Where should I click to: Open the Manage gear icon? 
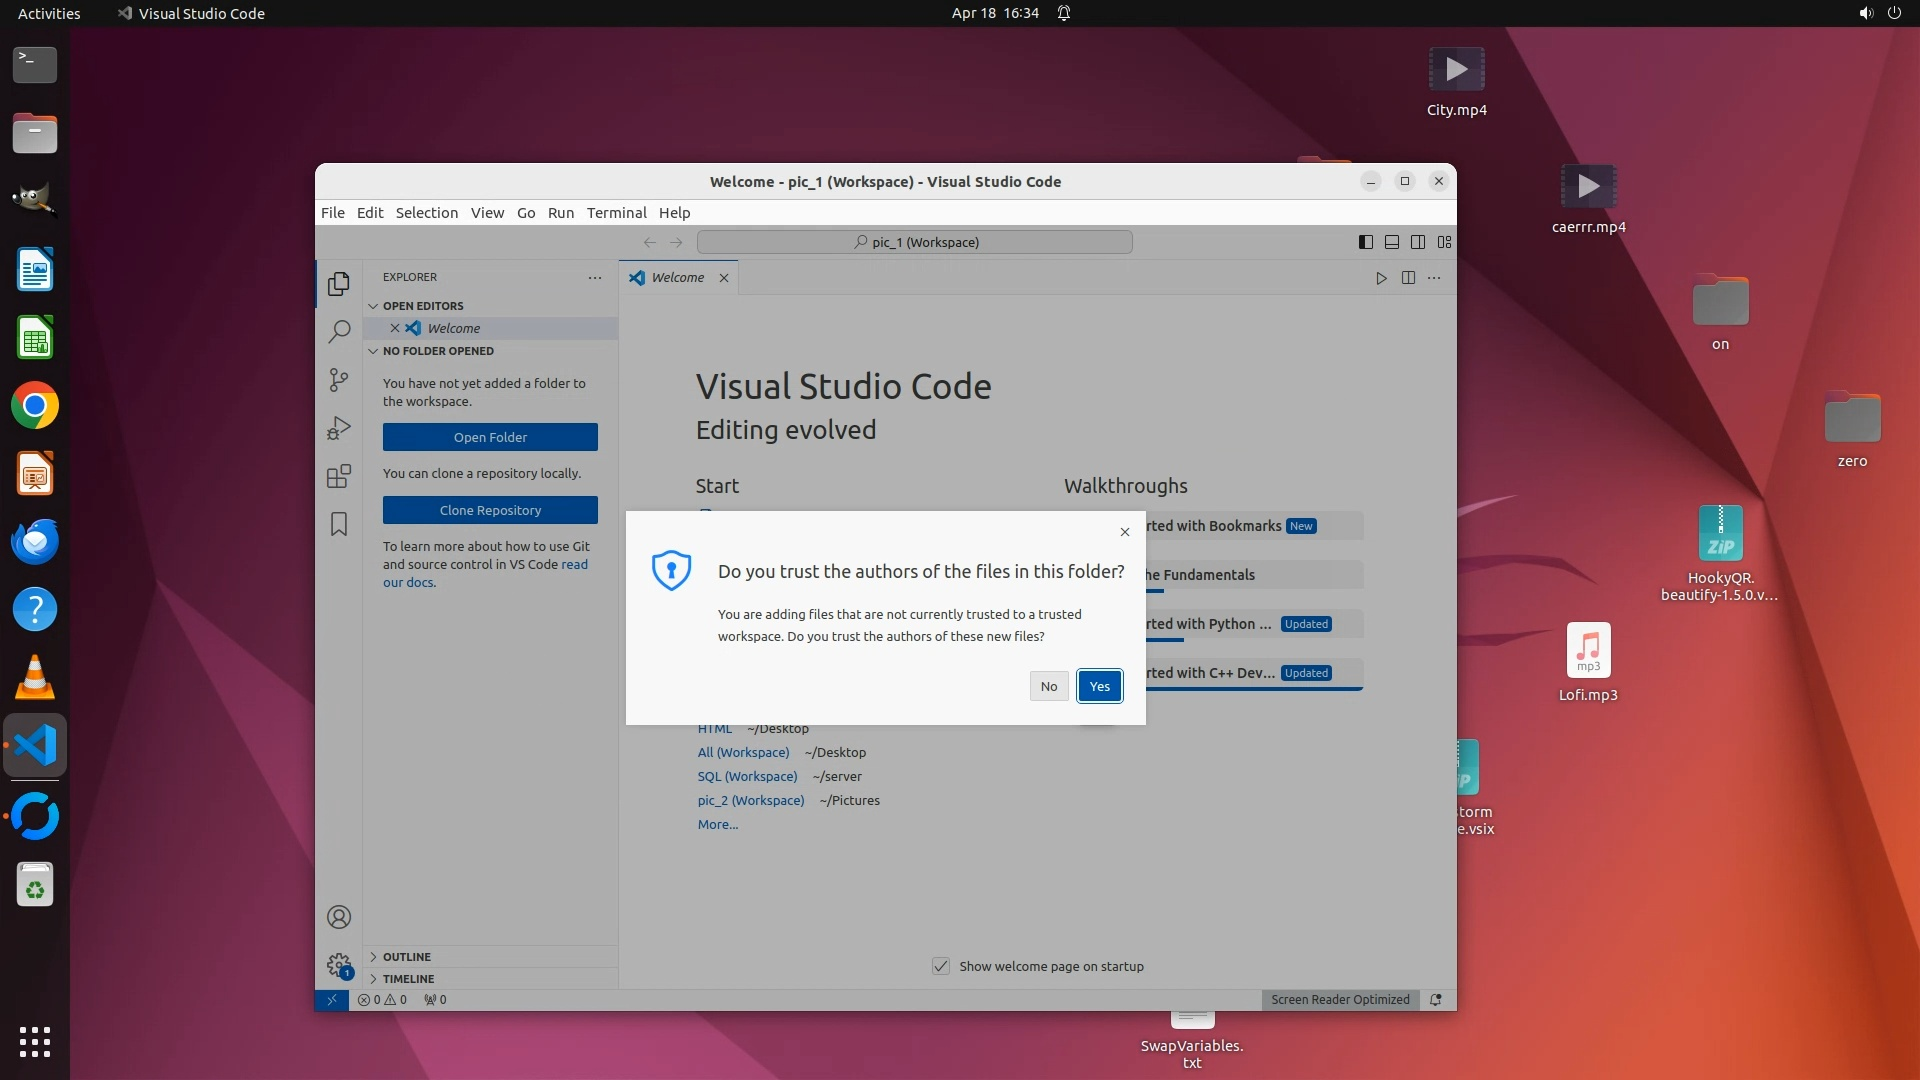click(339, 965)
